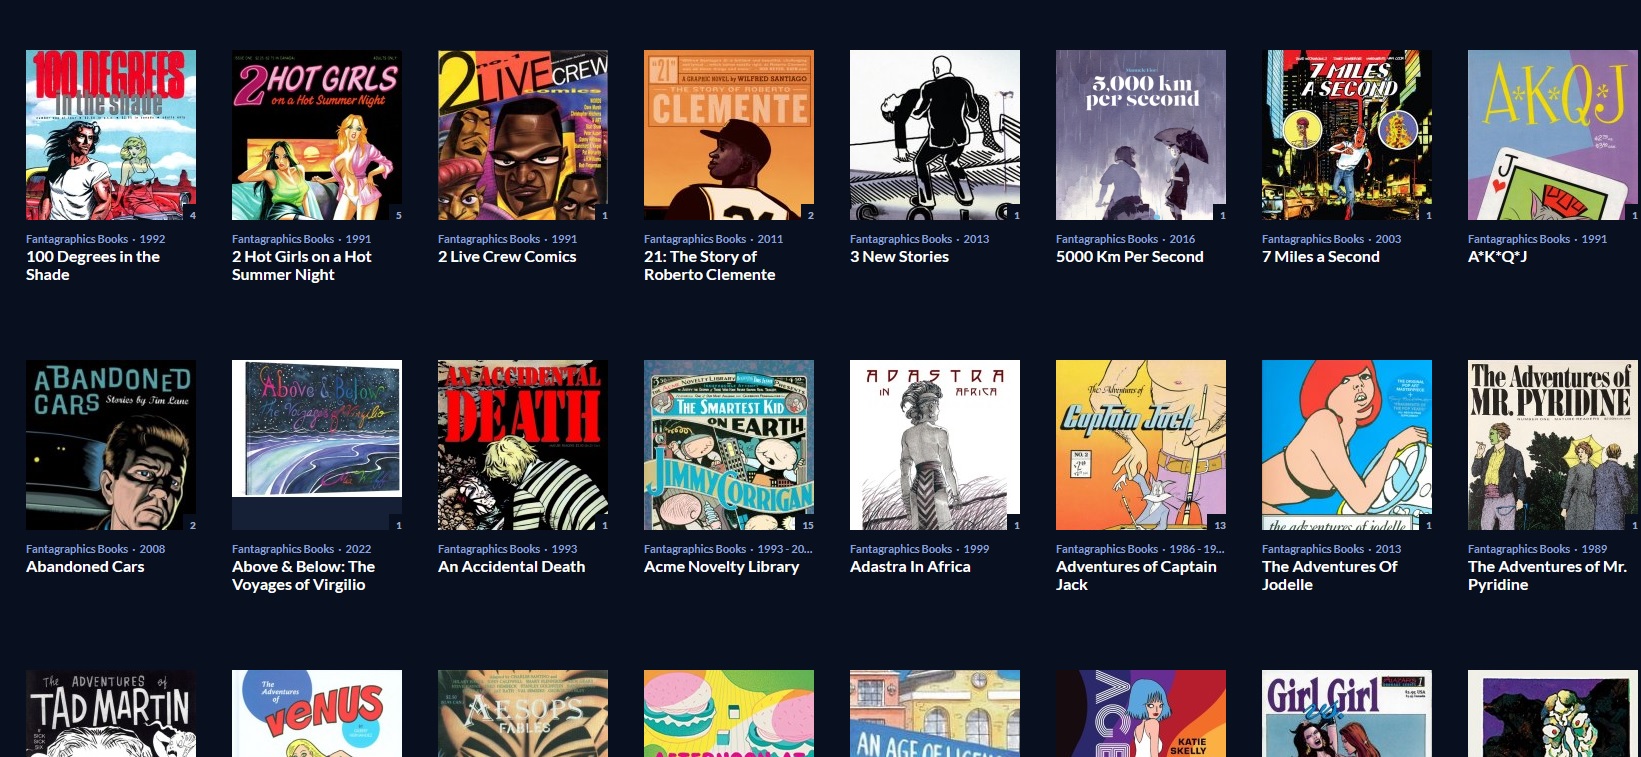
Task: Open Above & Below: The Voyages of Virgilio
Action: coord(303,576)
